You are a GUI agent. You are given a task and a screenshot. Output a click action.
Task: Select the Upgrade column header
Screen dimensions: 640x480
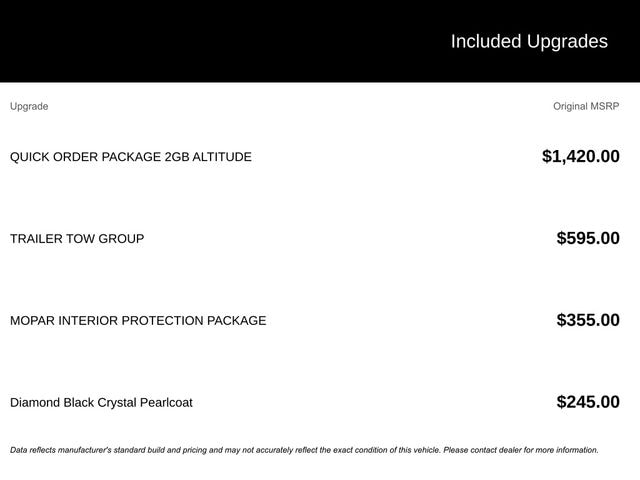pos(29,106)
